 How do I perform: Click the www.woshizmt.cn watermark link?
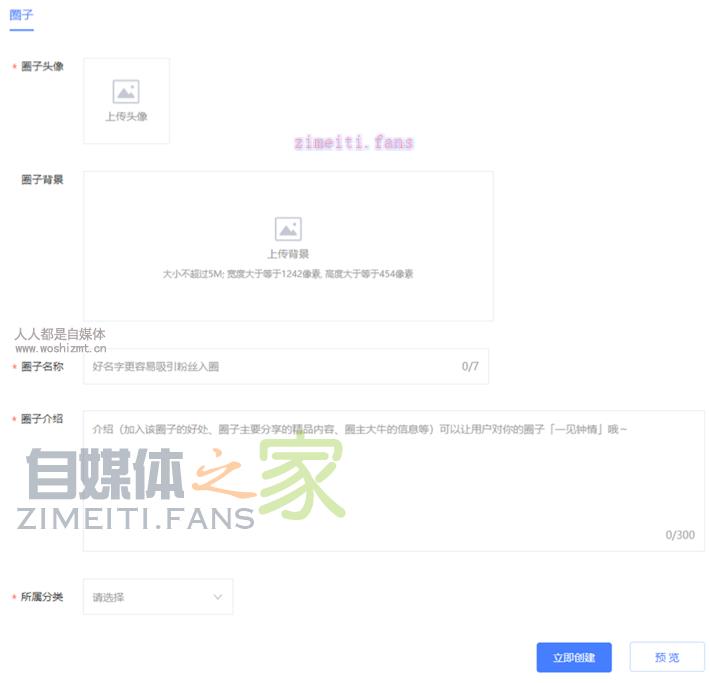point(61,348)
